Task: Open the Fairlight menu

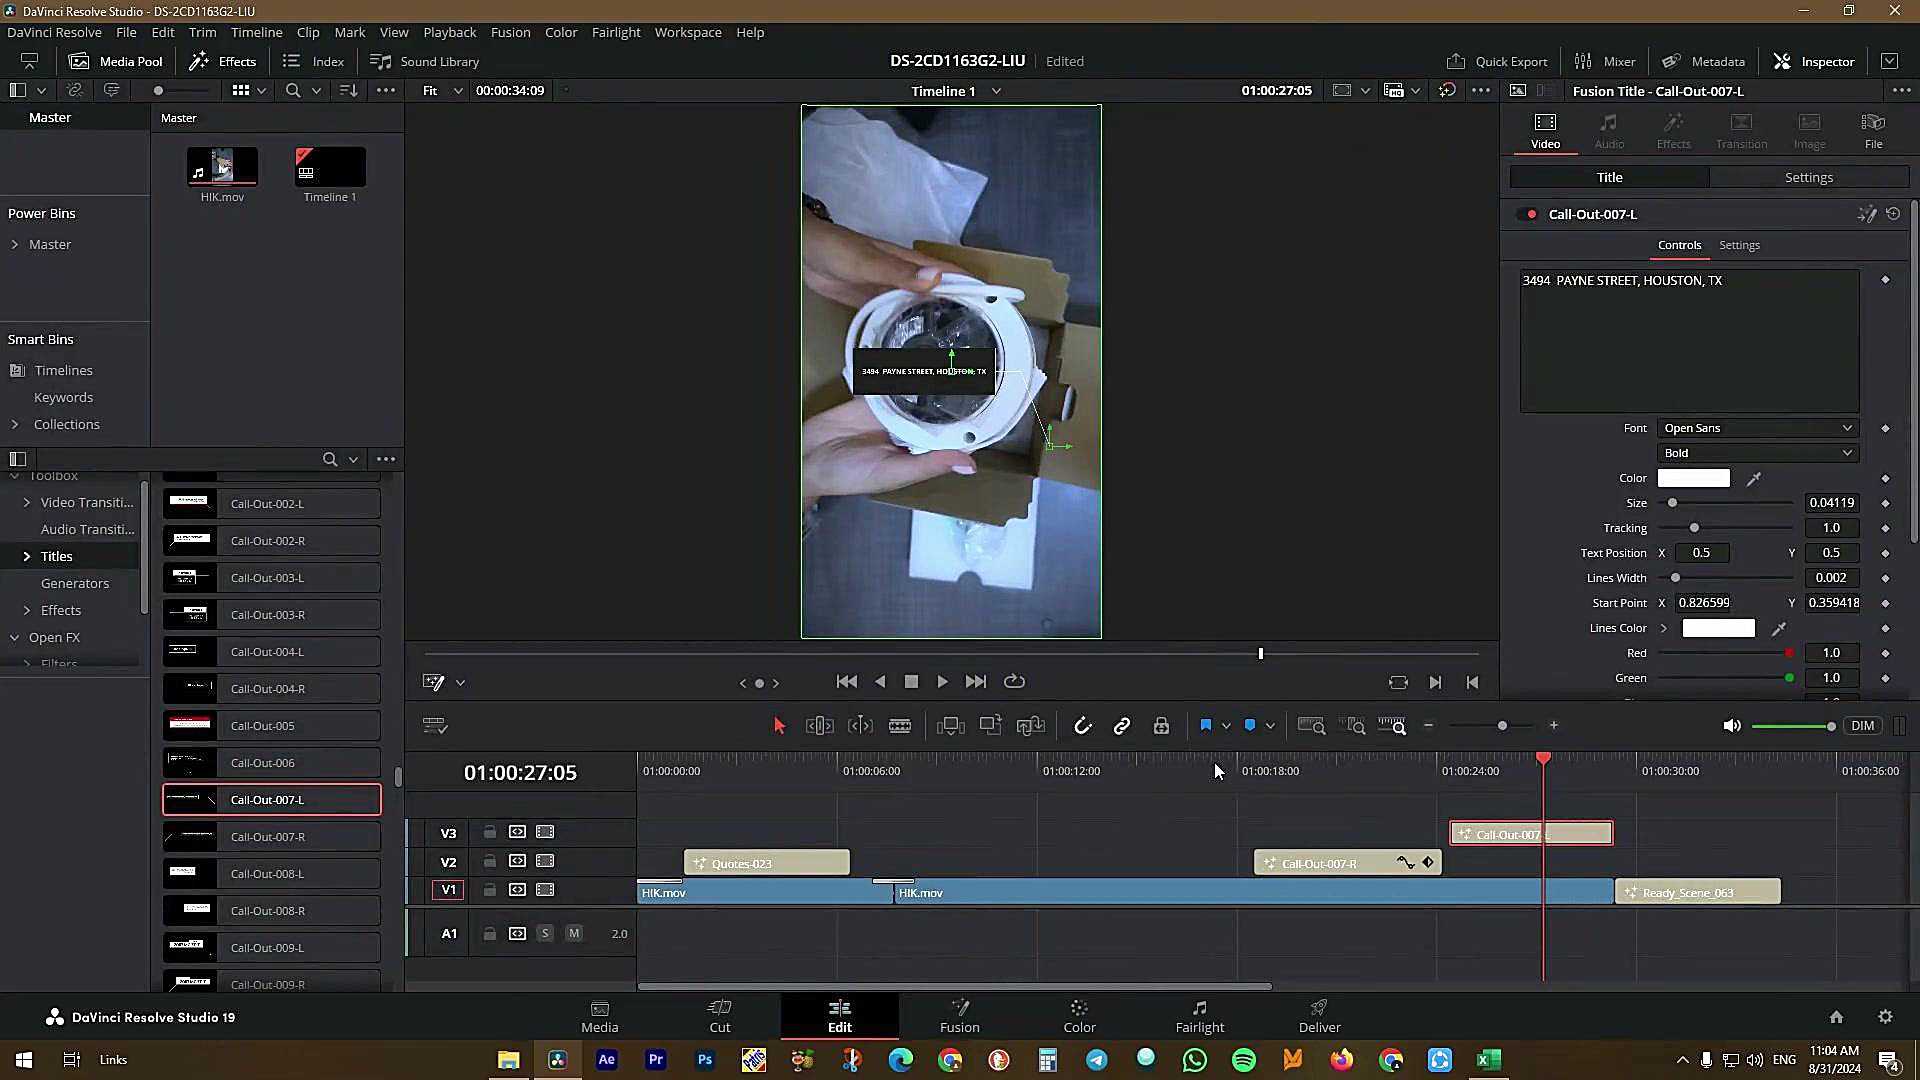Action: pyautogui.click(x=615, y=33)
